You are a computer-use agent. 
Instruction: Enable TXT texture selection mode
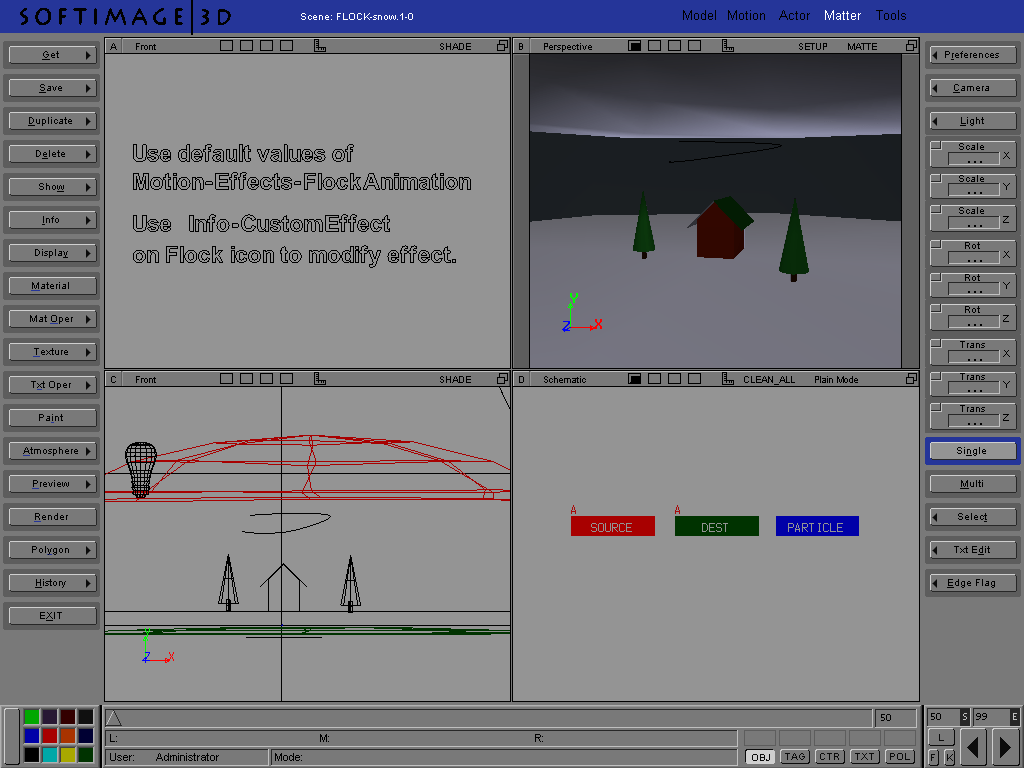864,757
